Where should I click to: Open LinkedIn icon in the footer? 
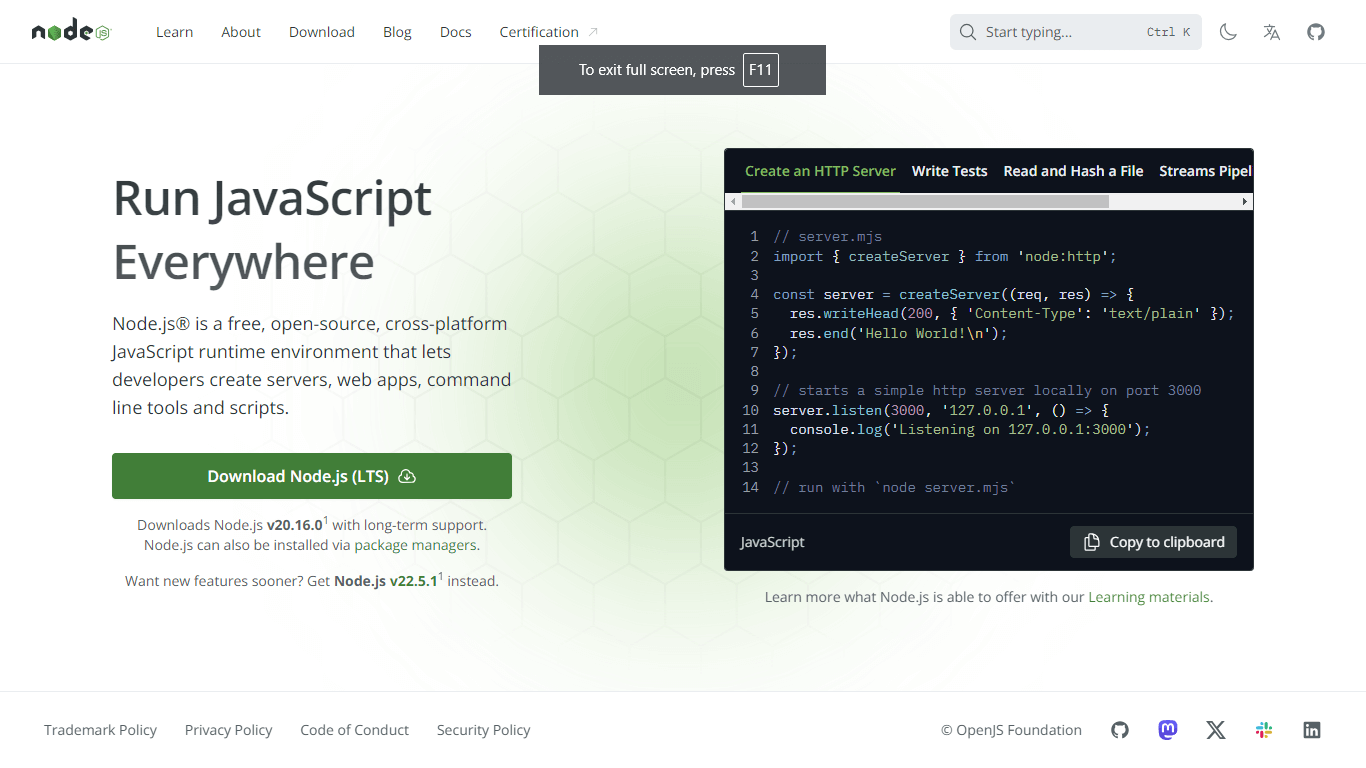coord(1312,730)
